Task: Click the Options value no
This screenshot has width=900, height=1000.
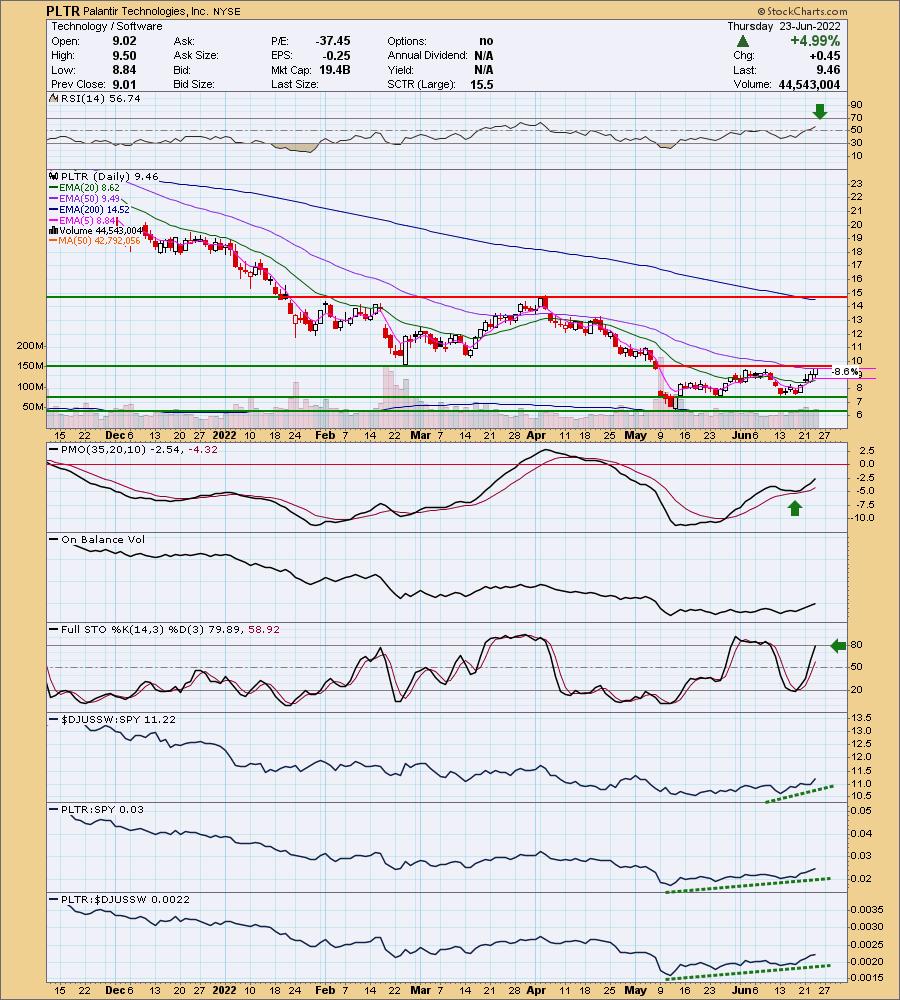Action: coord(486,41)
